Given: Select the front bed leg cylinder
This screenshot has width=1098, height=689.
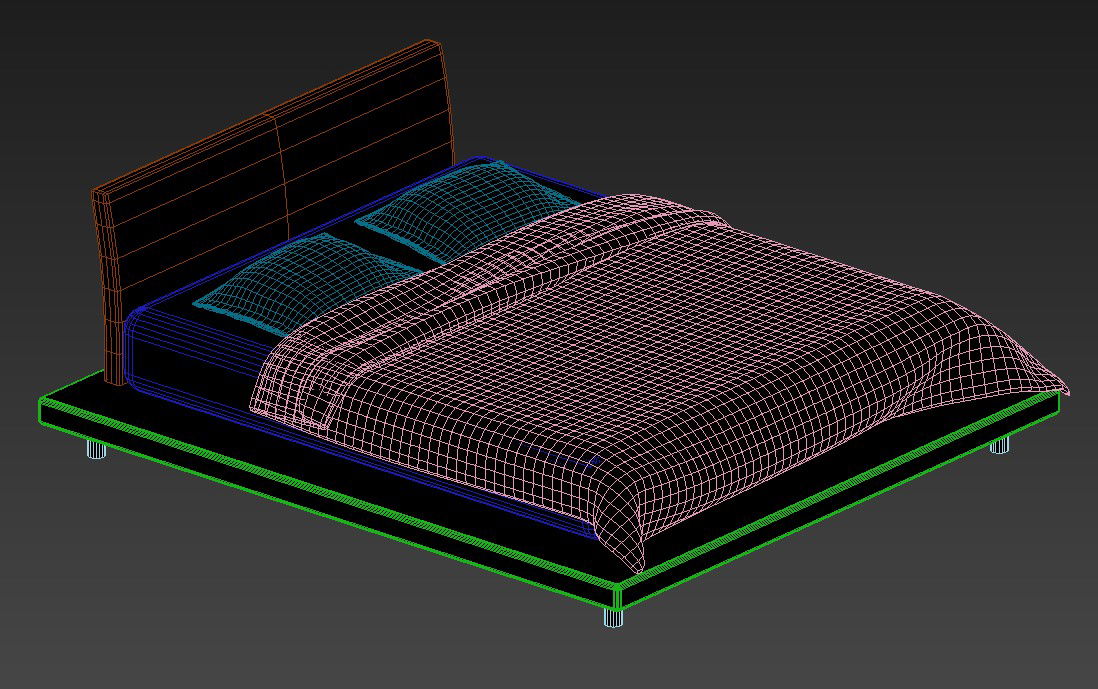Looking at the screenshot, I should coord(614,617).
